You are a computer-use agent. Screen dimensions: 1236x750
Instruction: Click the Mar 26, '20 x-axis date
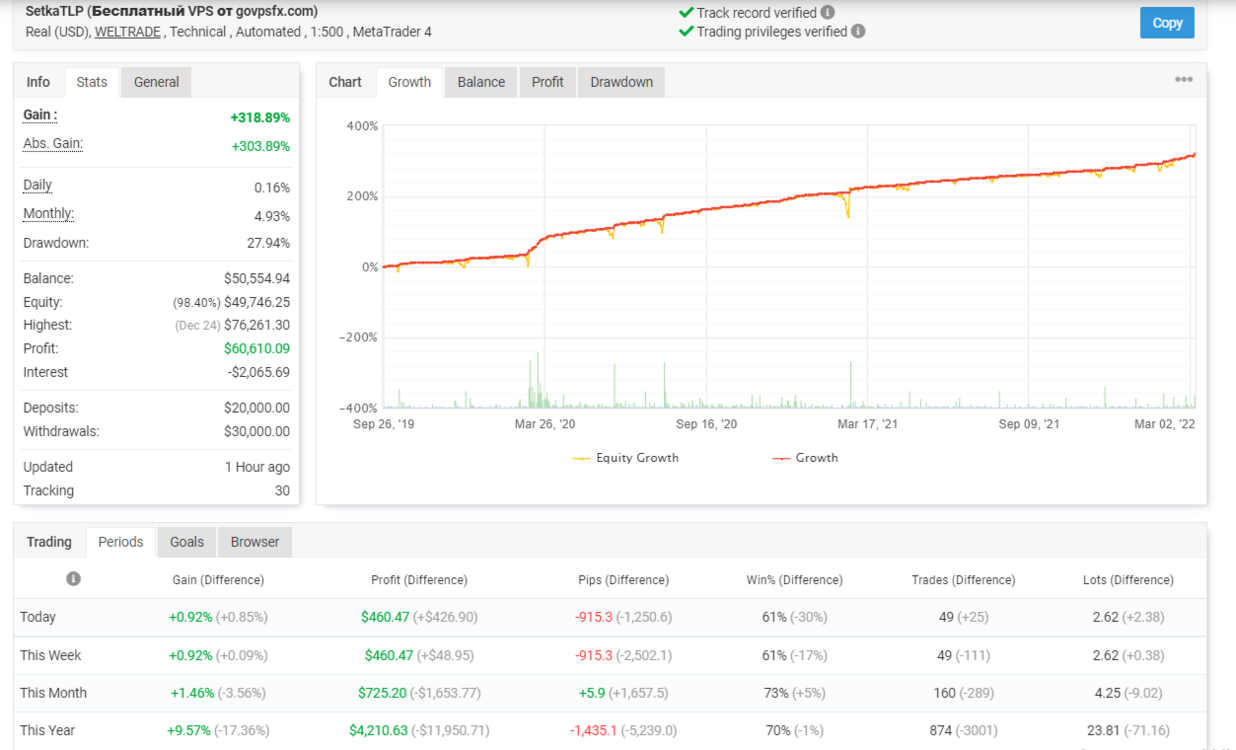pos(545,425)
